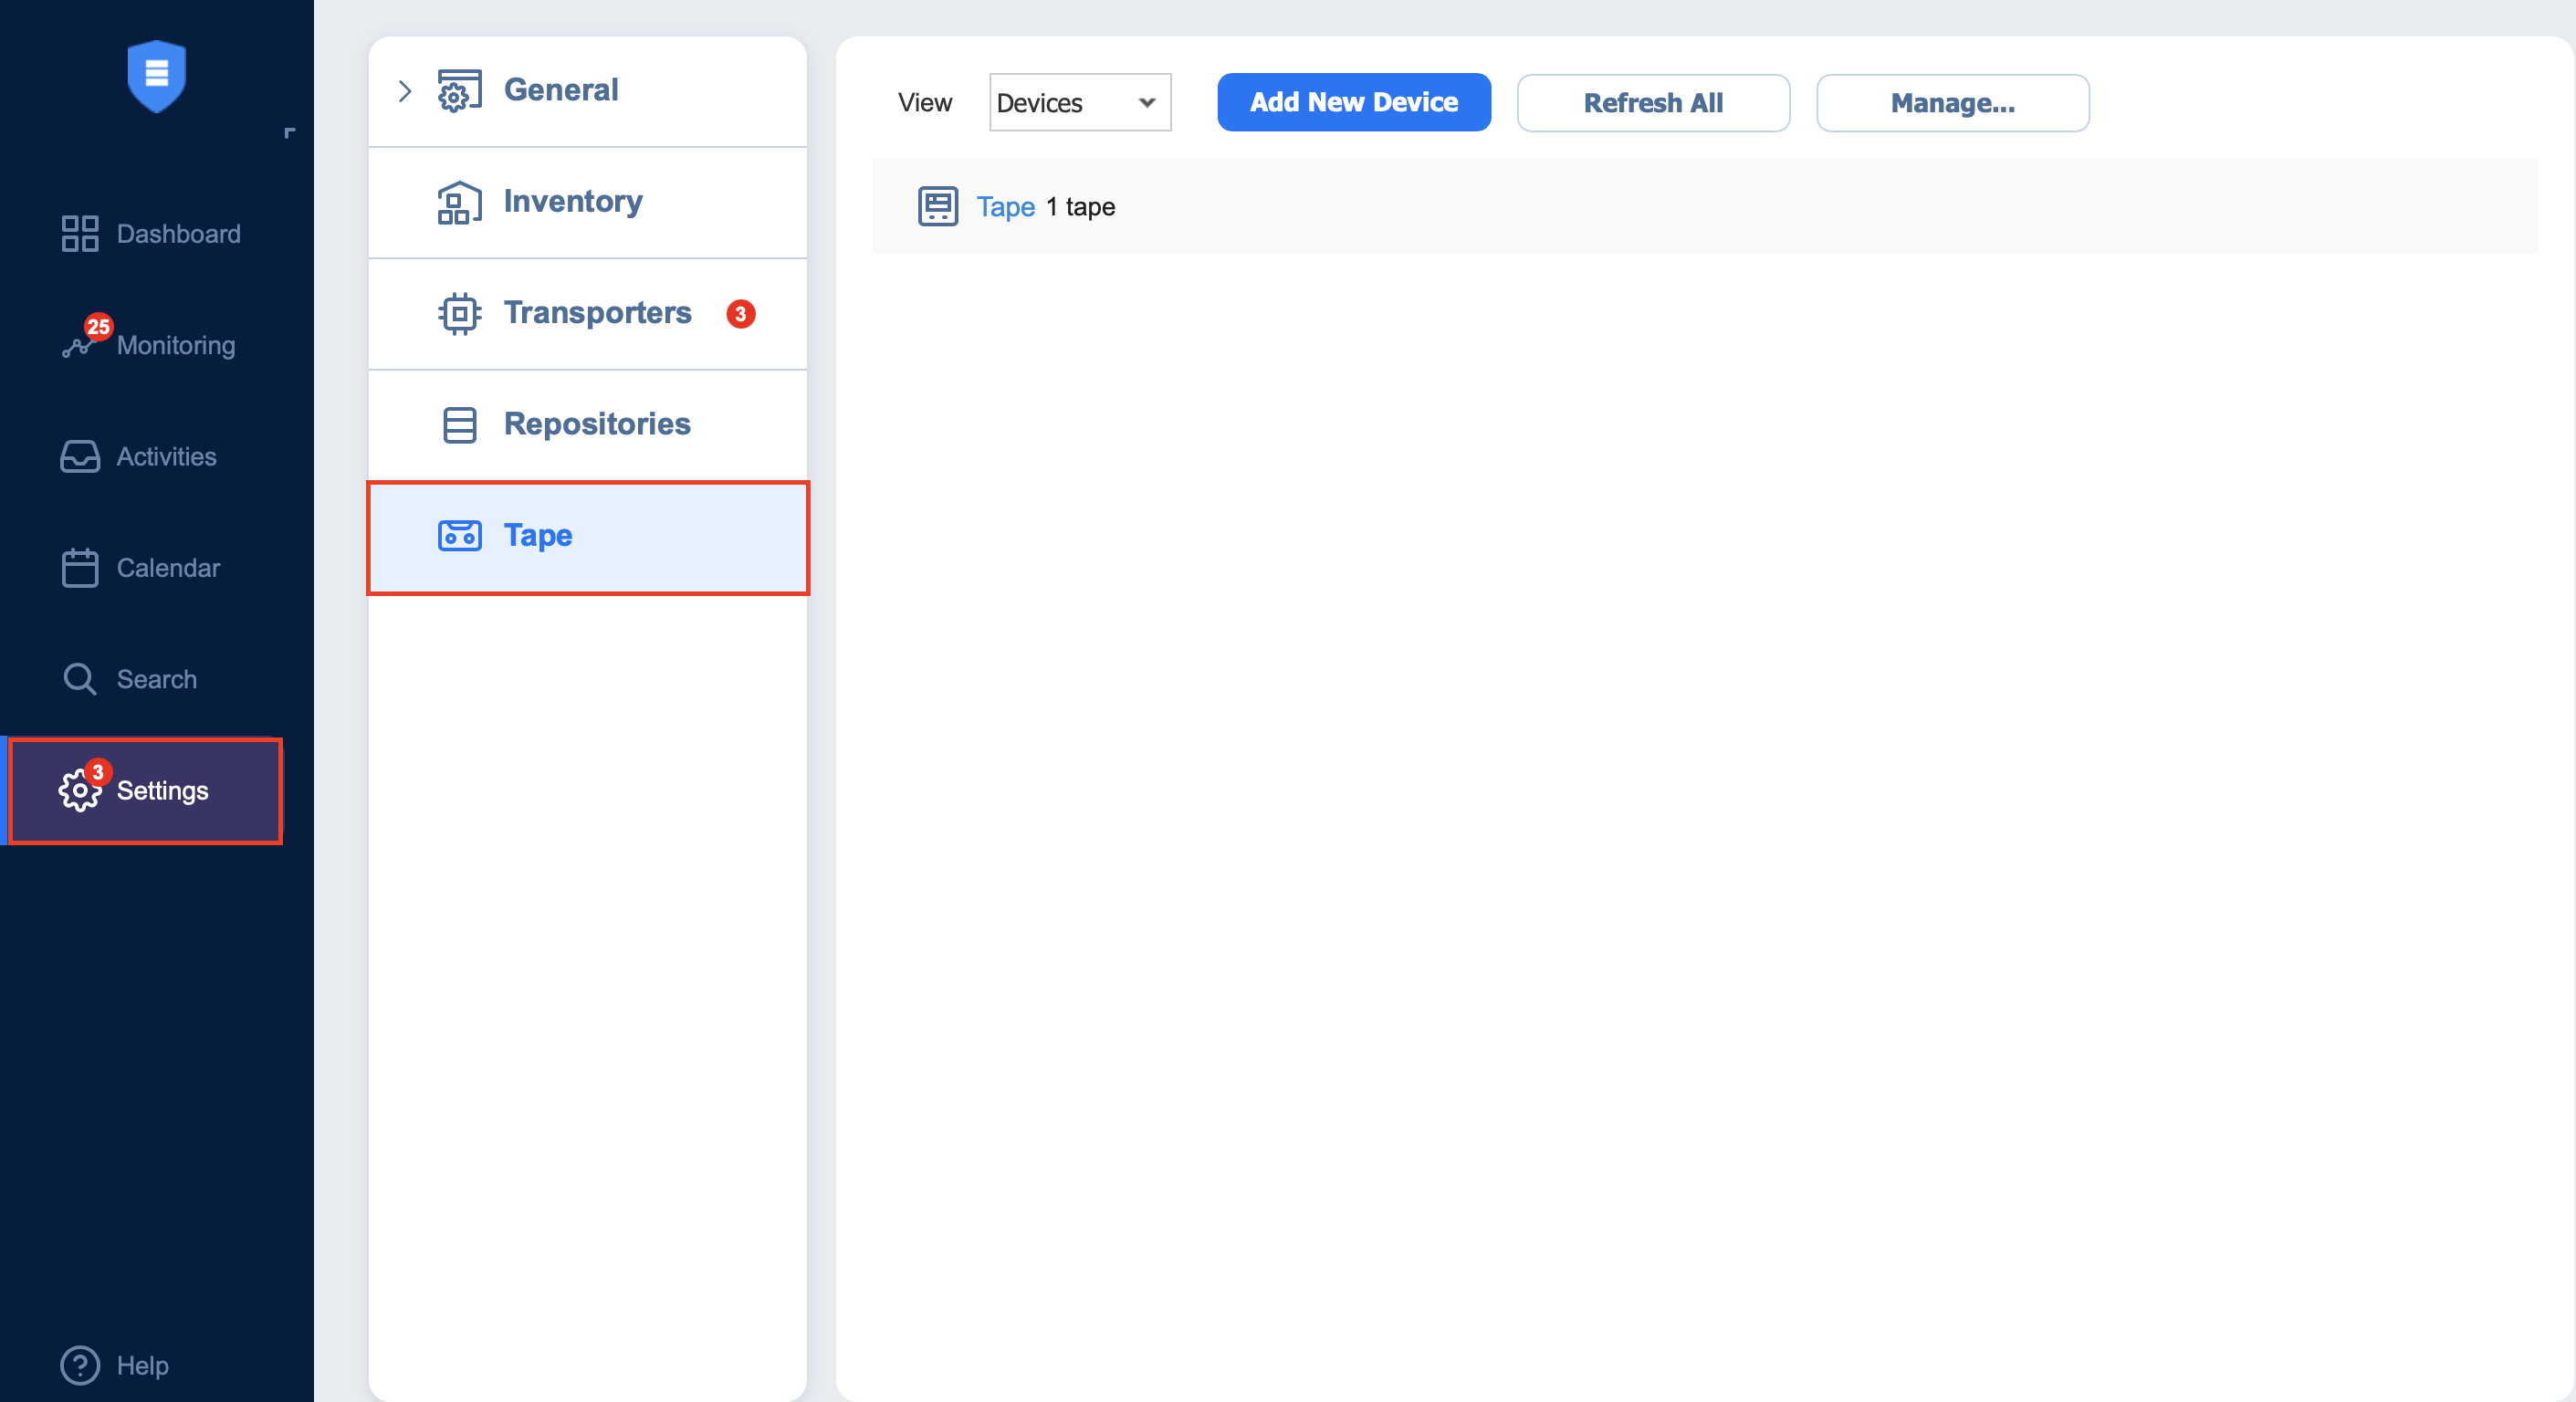Click the Calendar icon in sidebar

pyautogui.click(x=80, y=568)
